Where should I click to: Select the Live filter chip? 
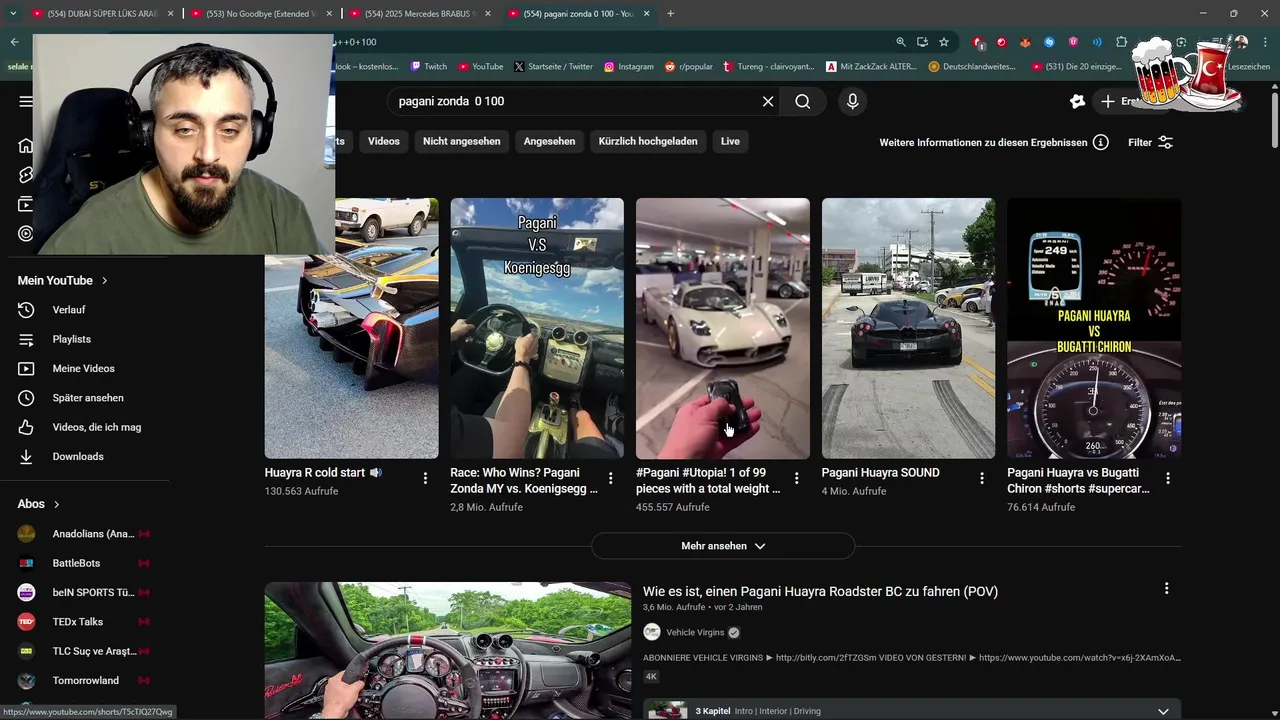(730, 141)
